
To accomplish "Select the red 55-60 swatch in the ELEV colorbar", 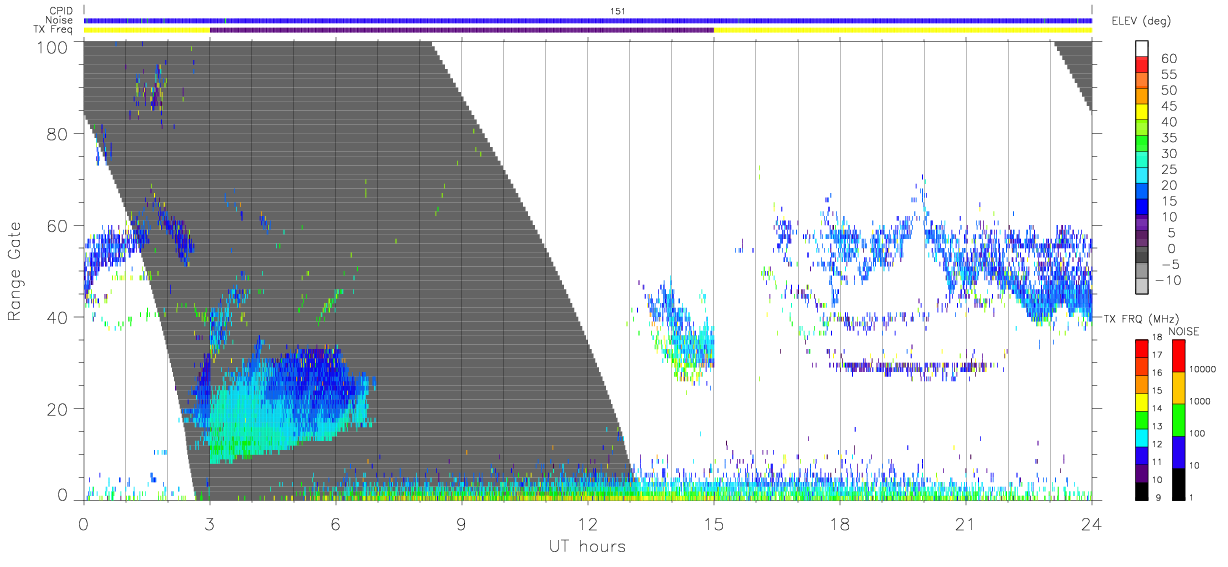I will pyautogui.click(x=1143, y=66).
